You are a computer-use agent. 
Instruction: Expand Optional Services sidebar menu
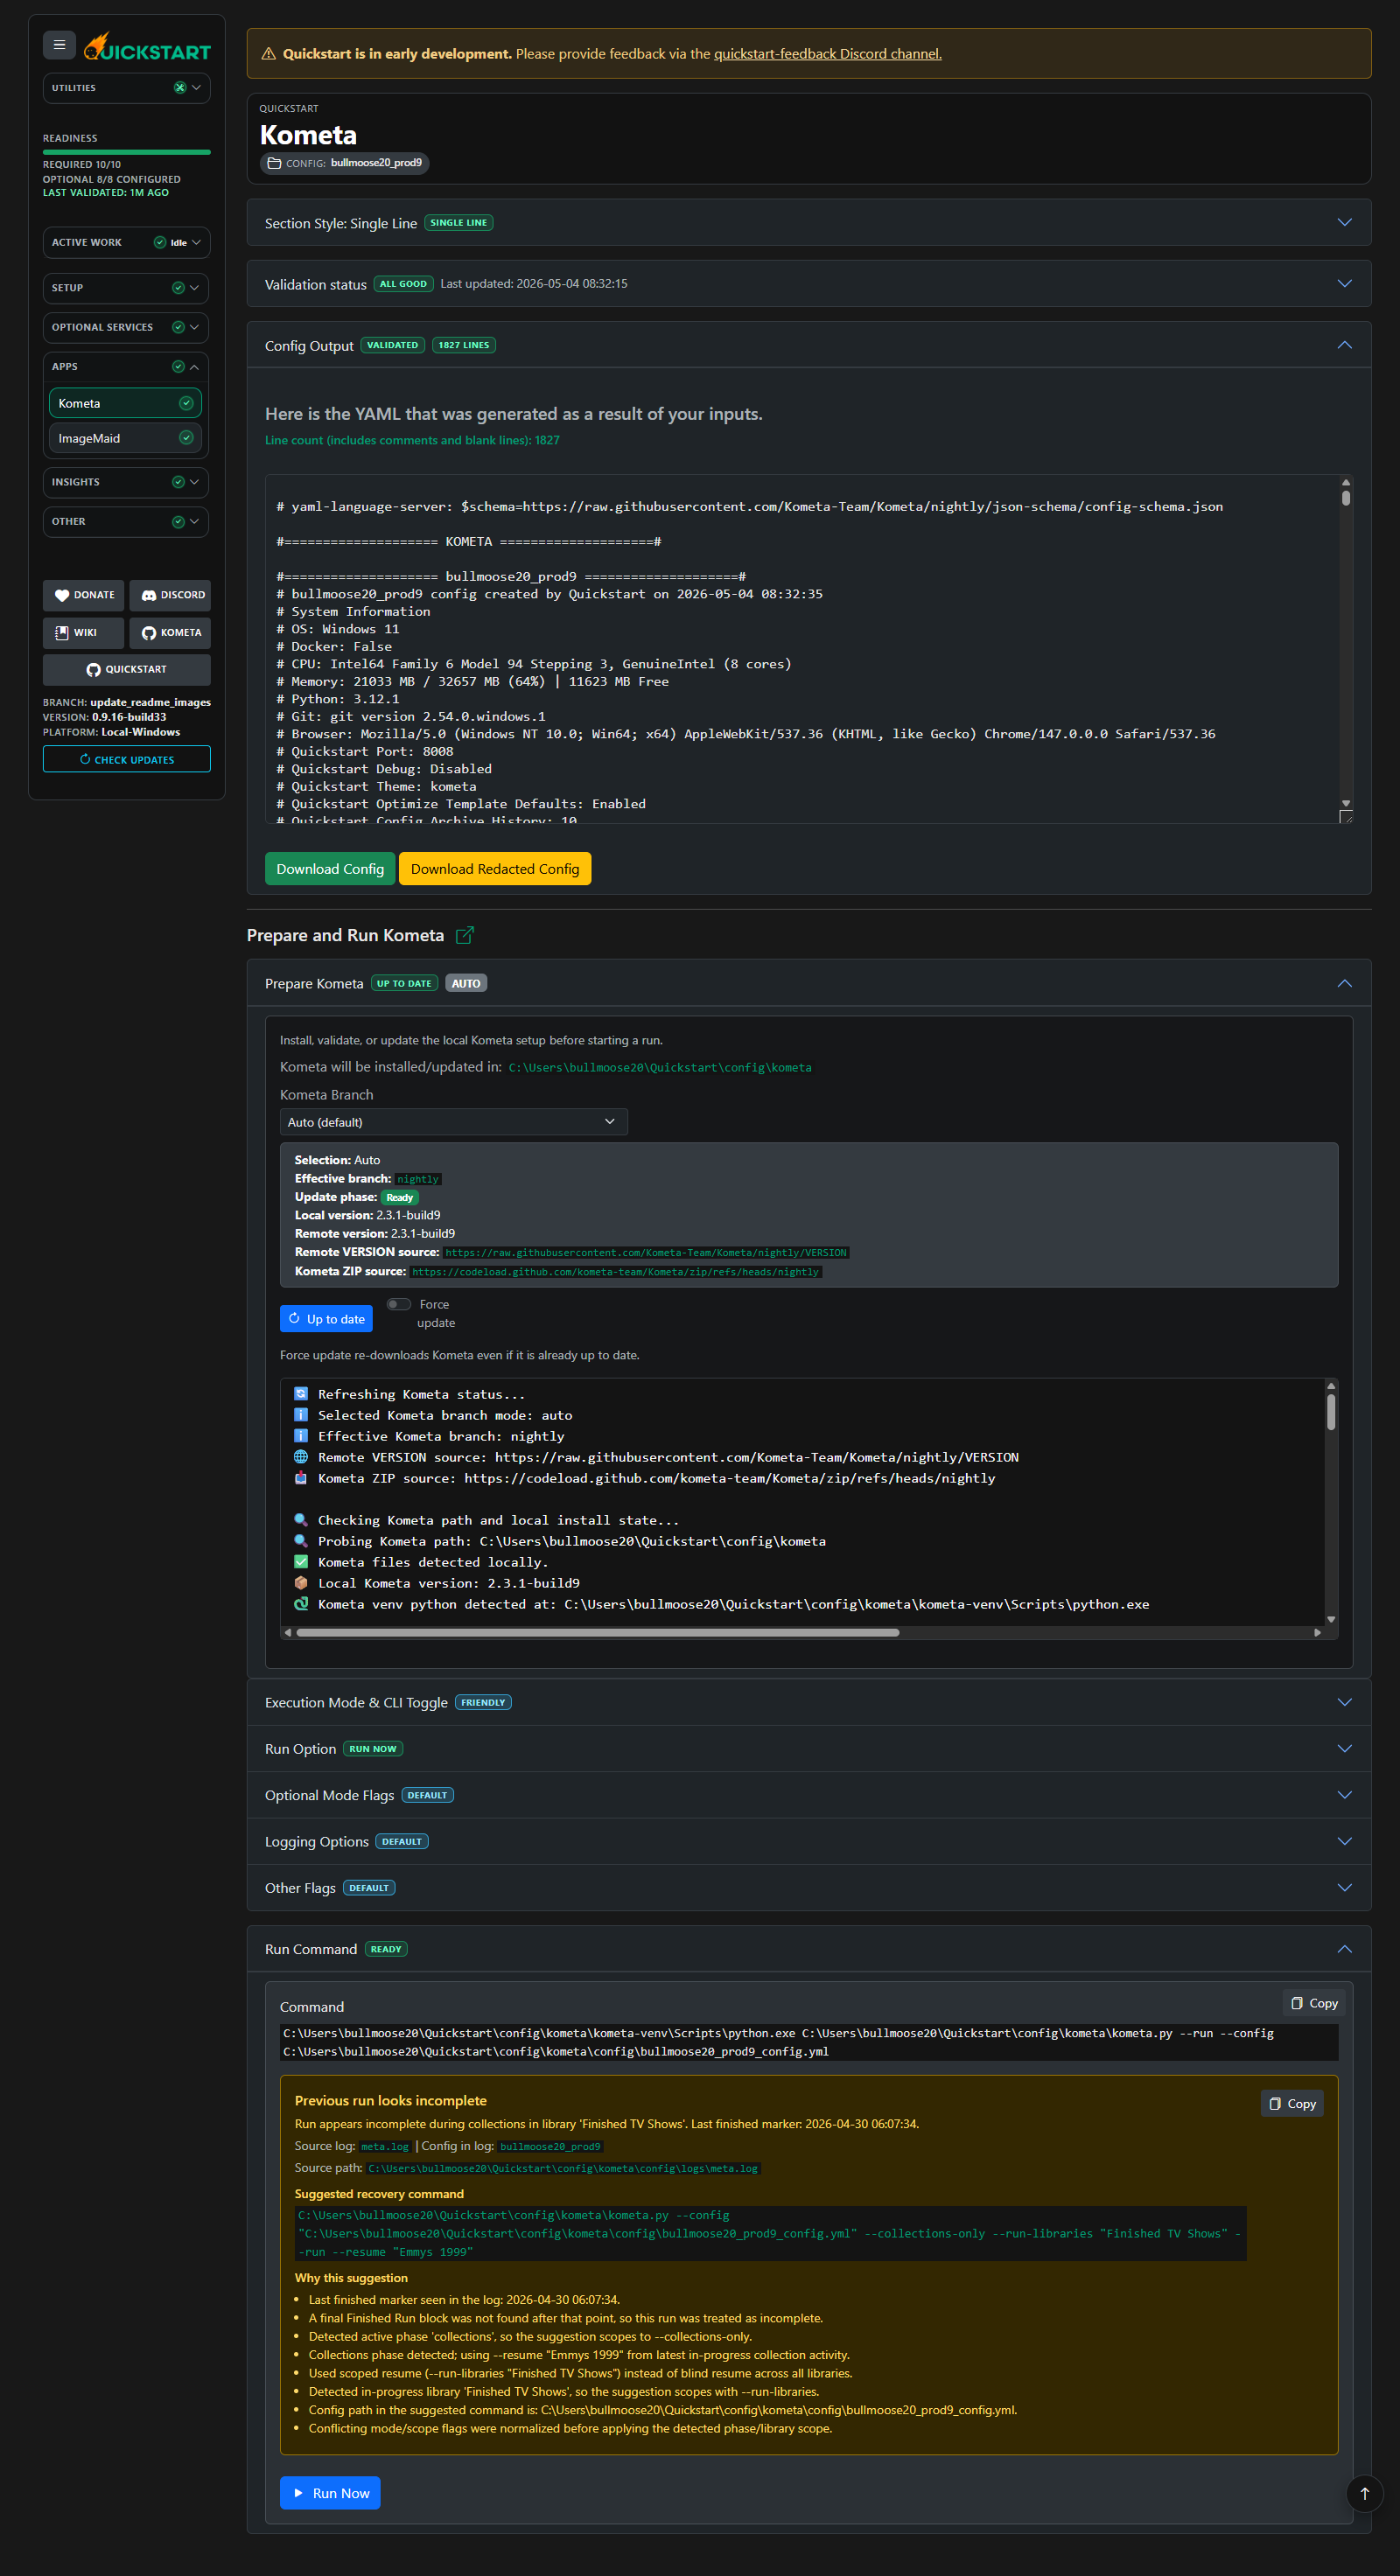127,327
